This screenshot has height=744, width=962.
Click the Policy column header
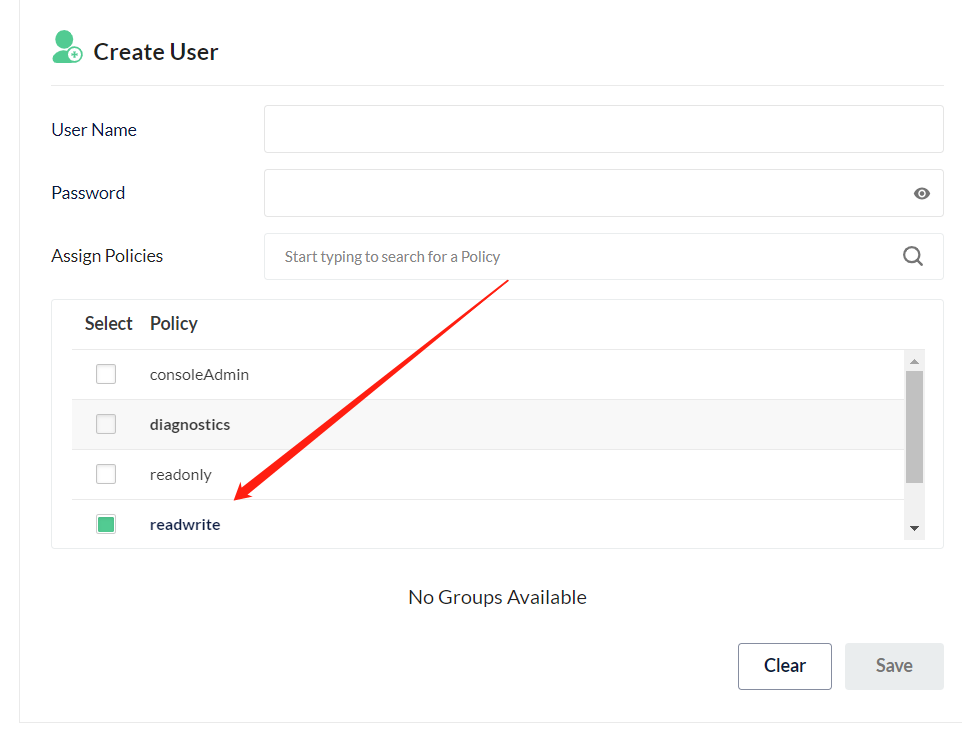[x=174, y=323]
